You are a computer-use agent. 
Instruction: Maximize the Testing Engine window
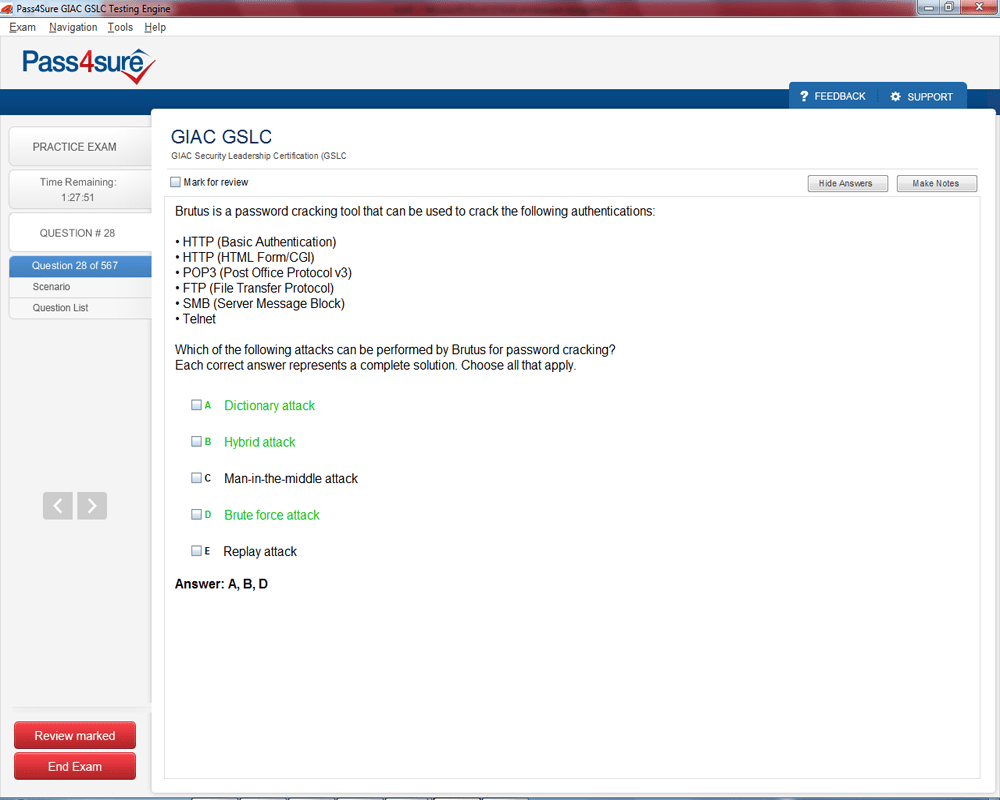pos(949,7)
